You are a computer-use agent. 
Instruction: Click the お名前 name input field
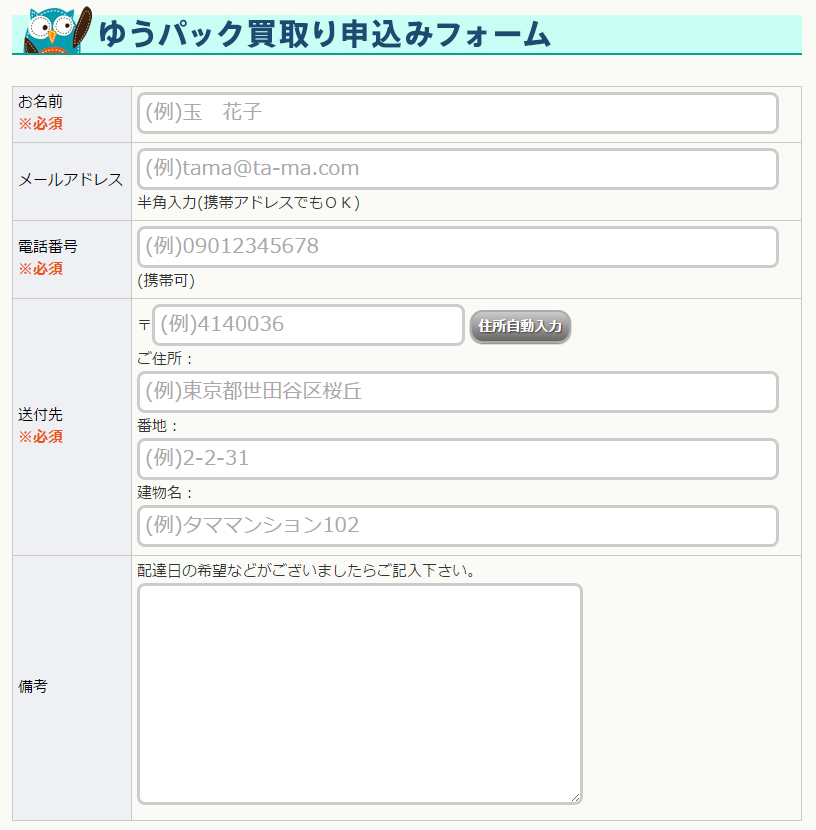[x=458, y=113]
